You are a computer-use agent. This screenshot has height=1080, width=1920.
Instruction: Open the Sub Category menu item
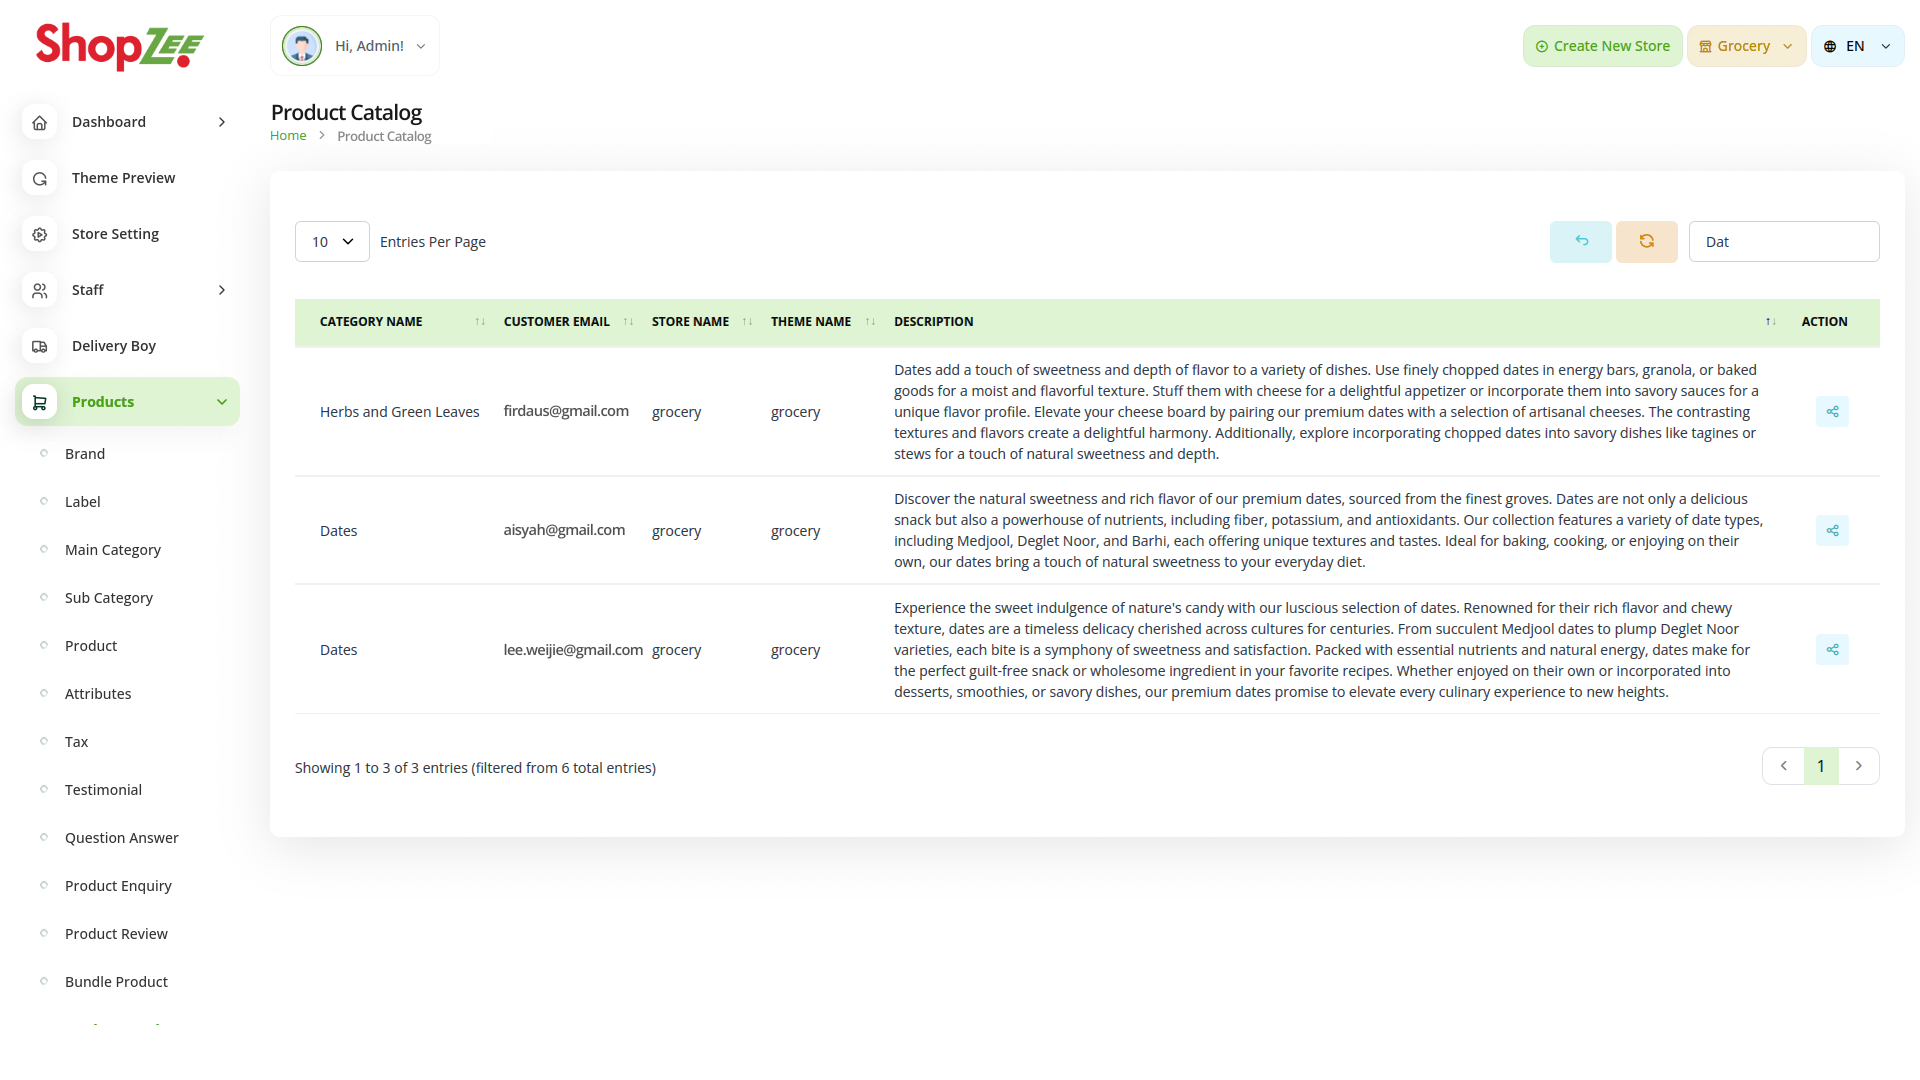point(109,598)
